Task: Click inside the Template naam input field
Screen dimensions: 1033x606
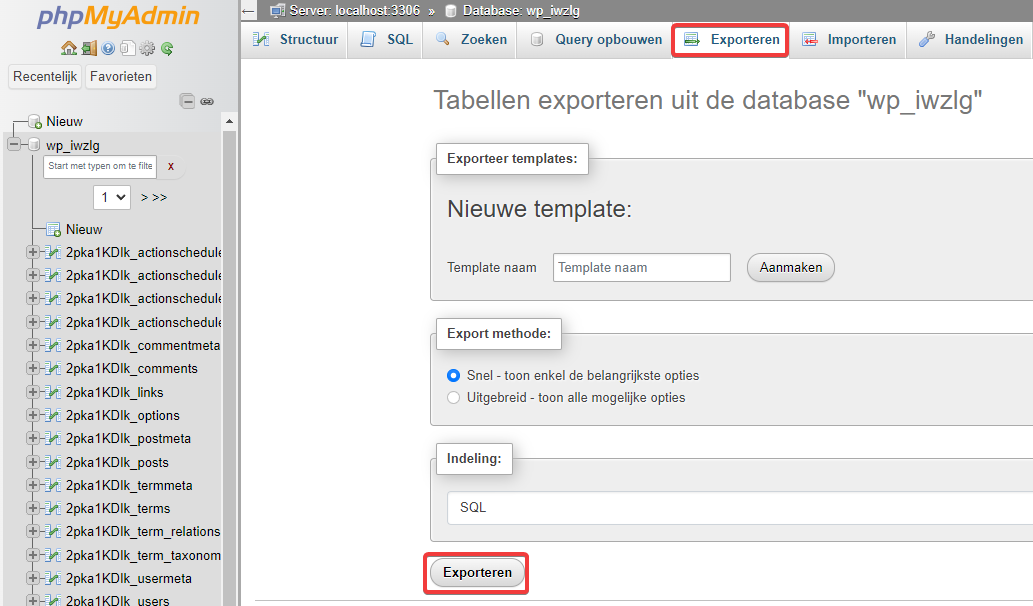Action: 641,267
